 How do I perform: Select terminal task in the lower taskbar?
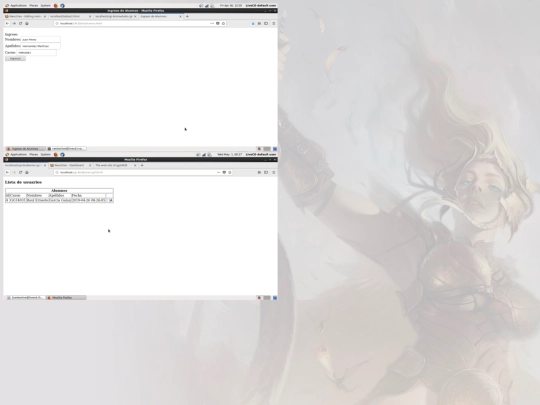pyautogui.click(x=26, y=298)
